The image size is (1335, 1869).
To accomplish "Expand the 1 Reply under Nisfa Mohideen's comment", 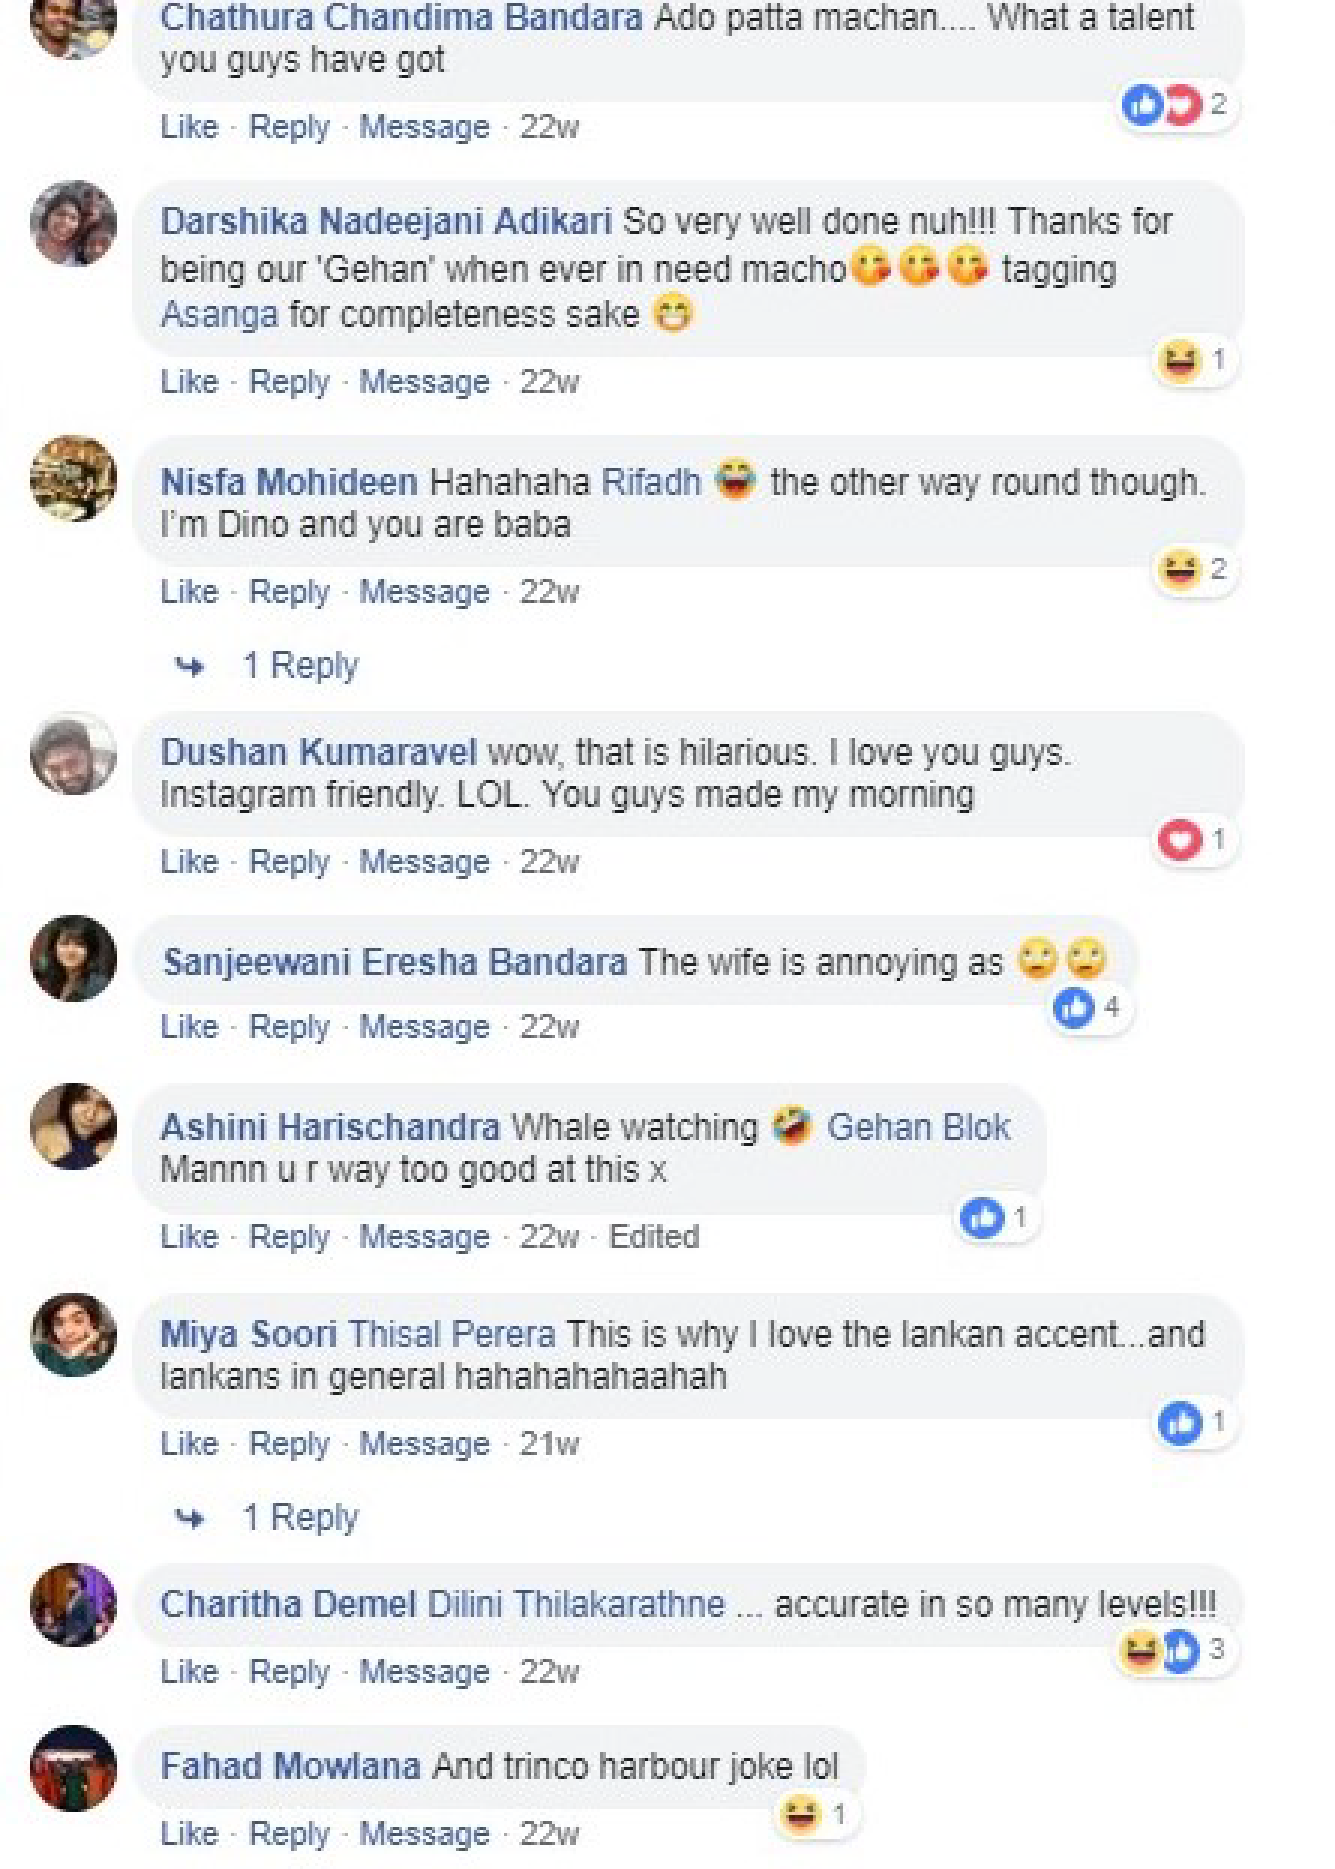I will [x=299, y=666].
